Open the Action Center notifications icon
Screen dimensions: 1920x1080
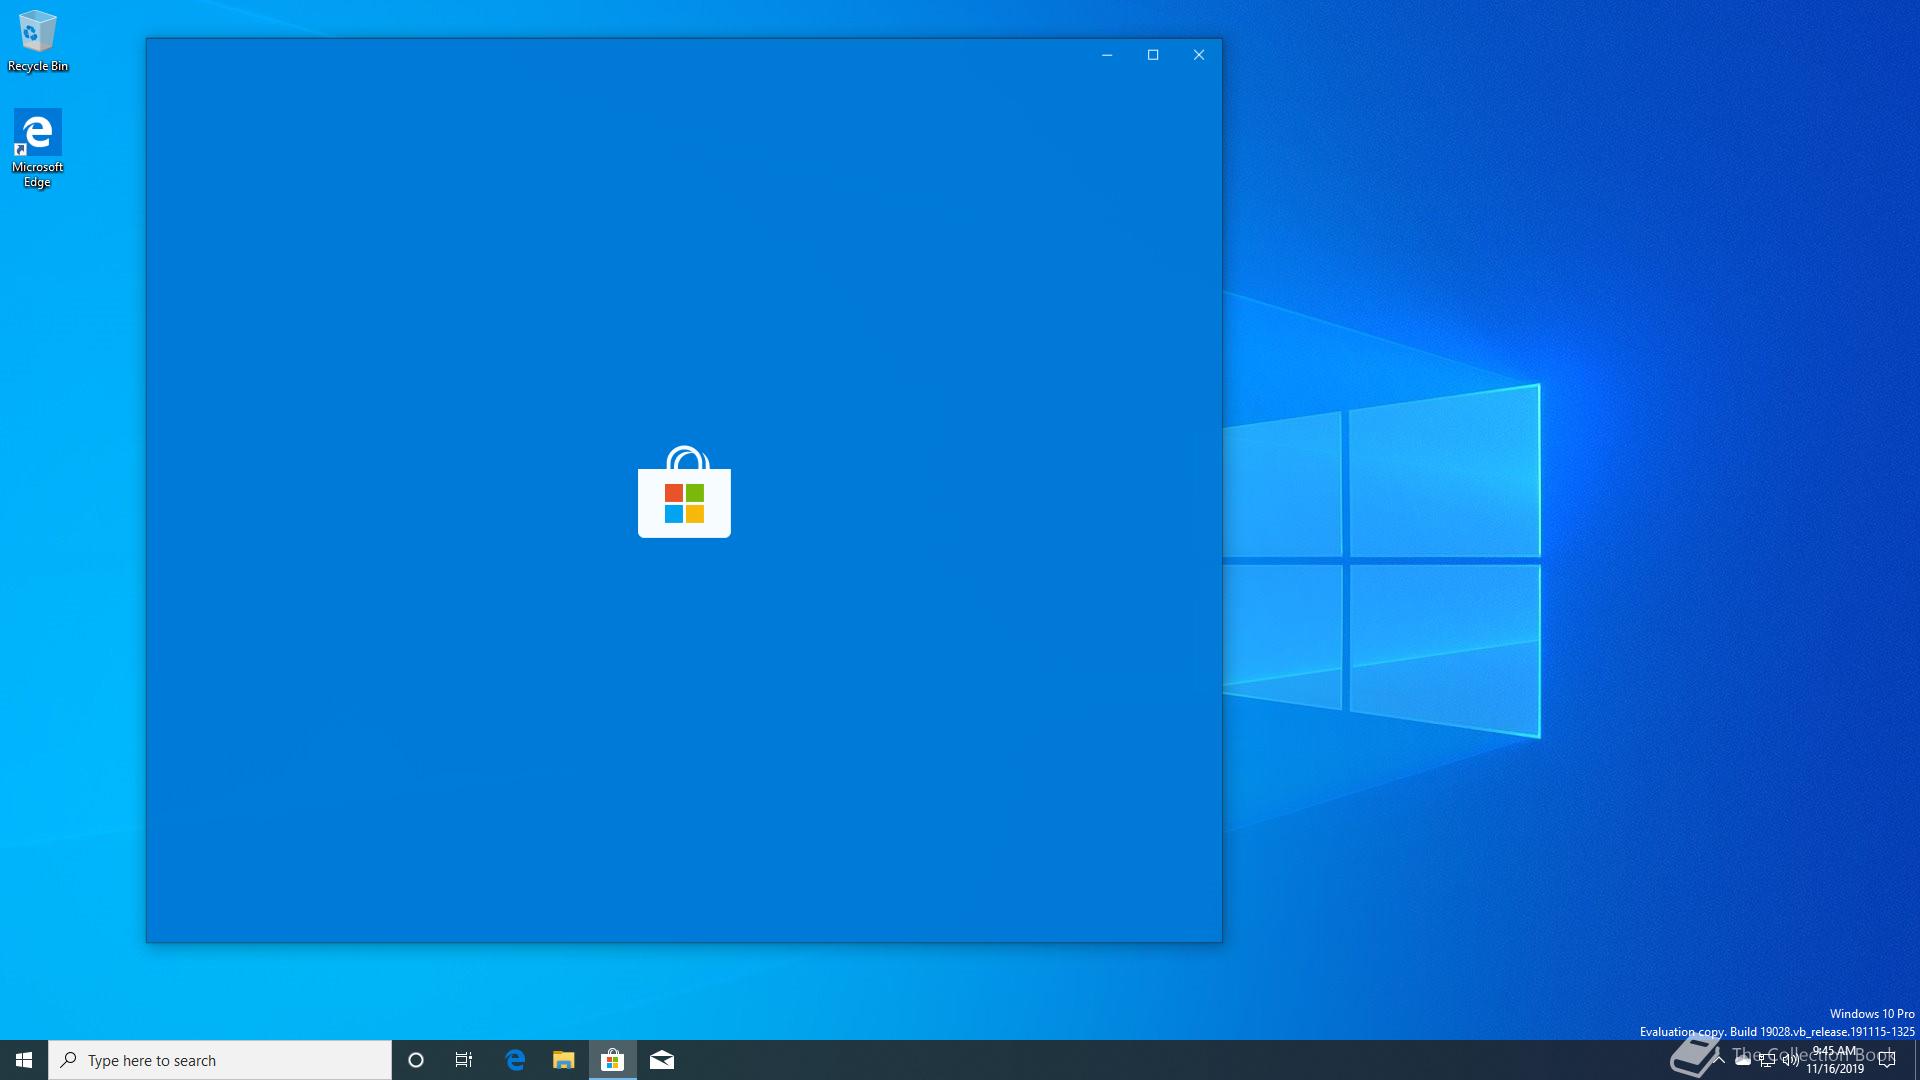click(1887, 1060)
